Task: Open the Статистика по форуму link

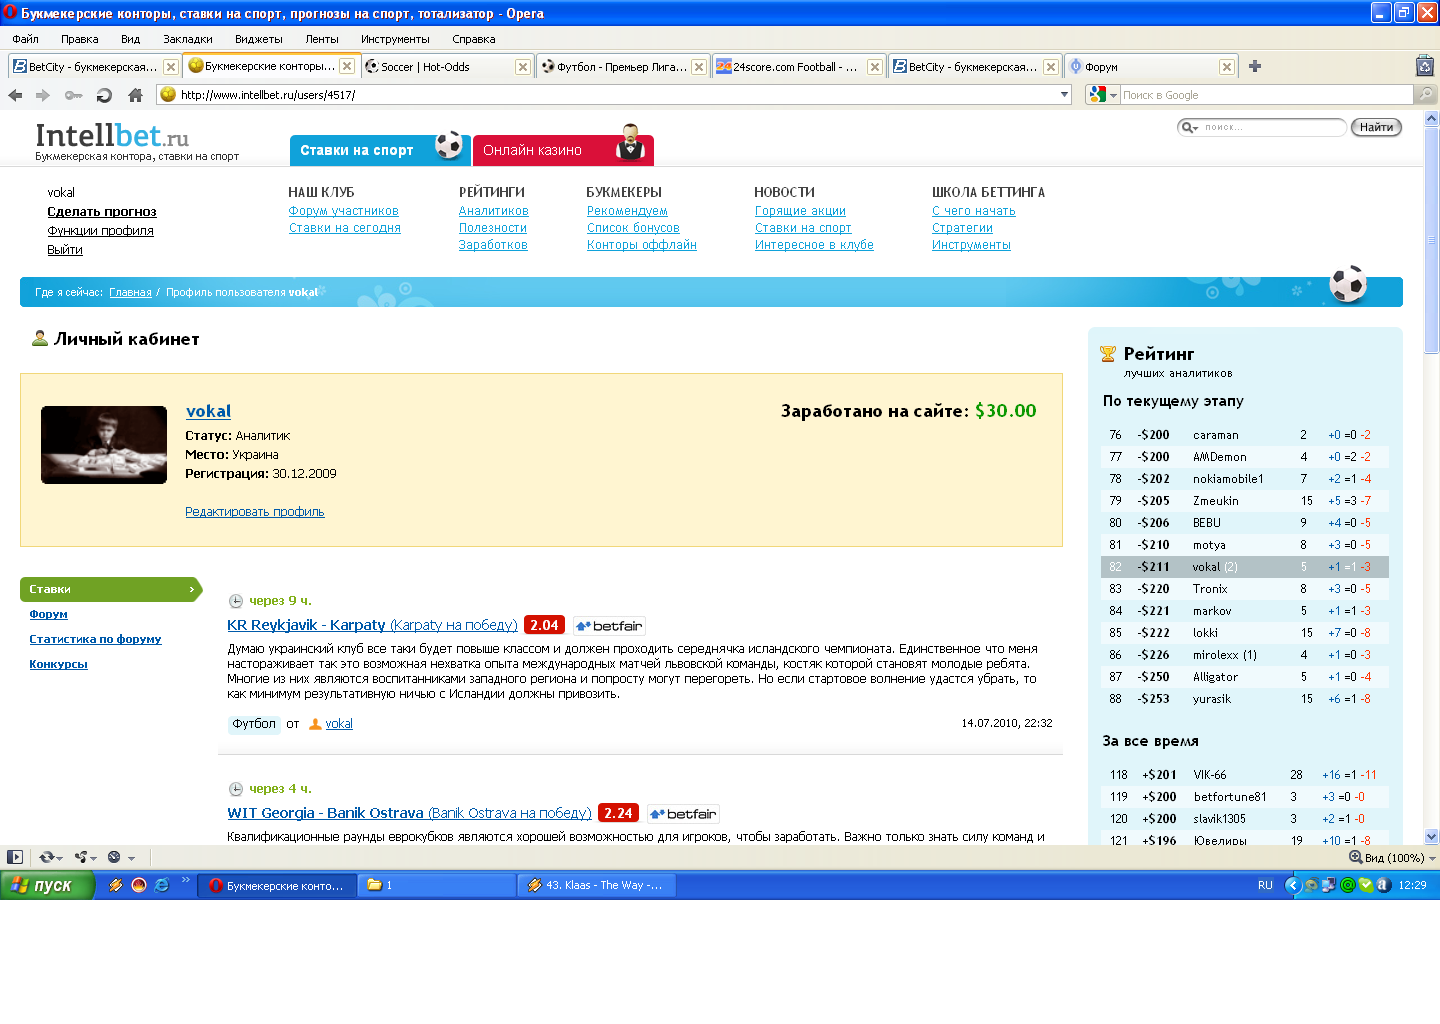Action: 95,639
